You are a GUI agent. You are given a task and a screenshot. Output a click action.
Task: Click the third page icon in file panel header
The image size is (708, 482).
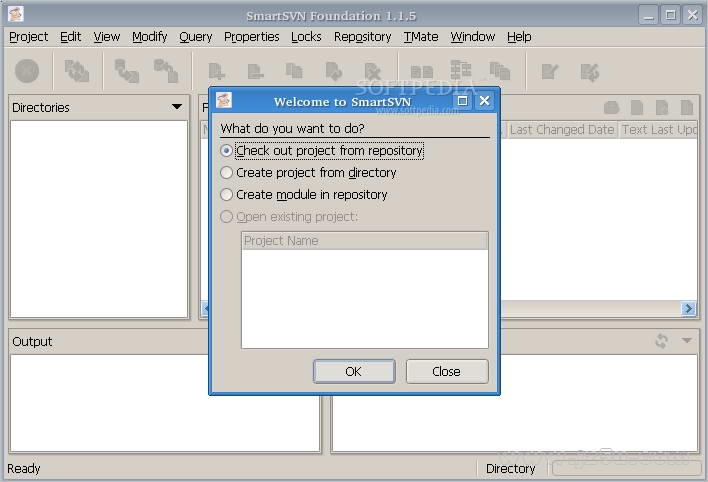[x=662, y=108]
